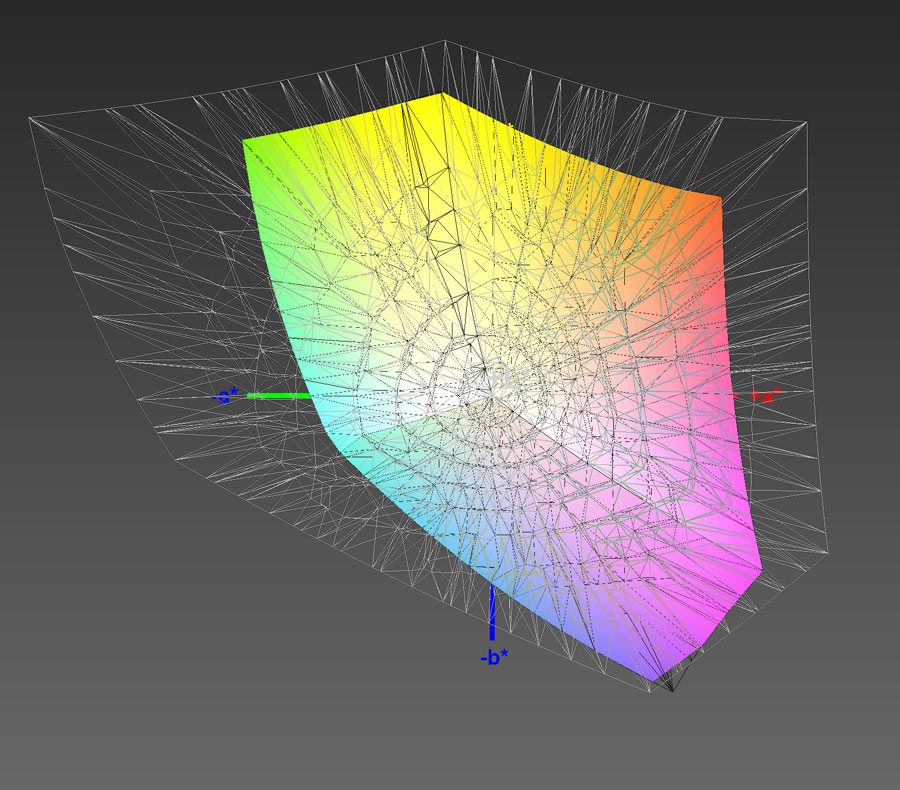The height and width of the screenshot is (790, 900).
Task: Click the L* label at center
Action: [508, 379]
